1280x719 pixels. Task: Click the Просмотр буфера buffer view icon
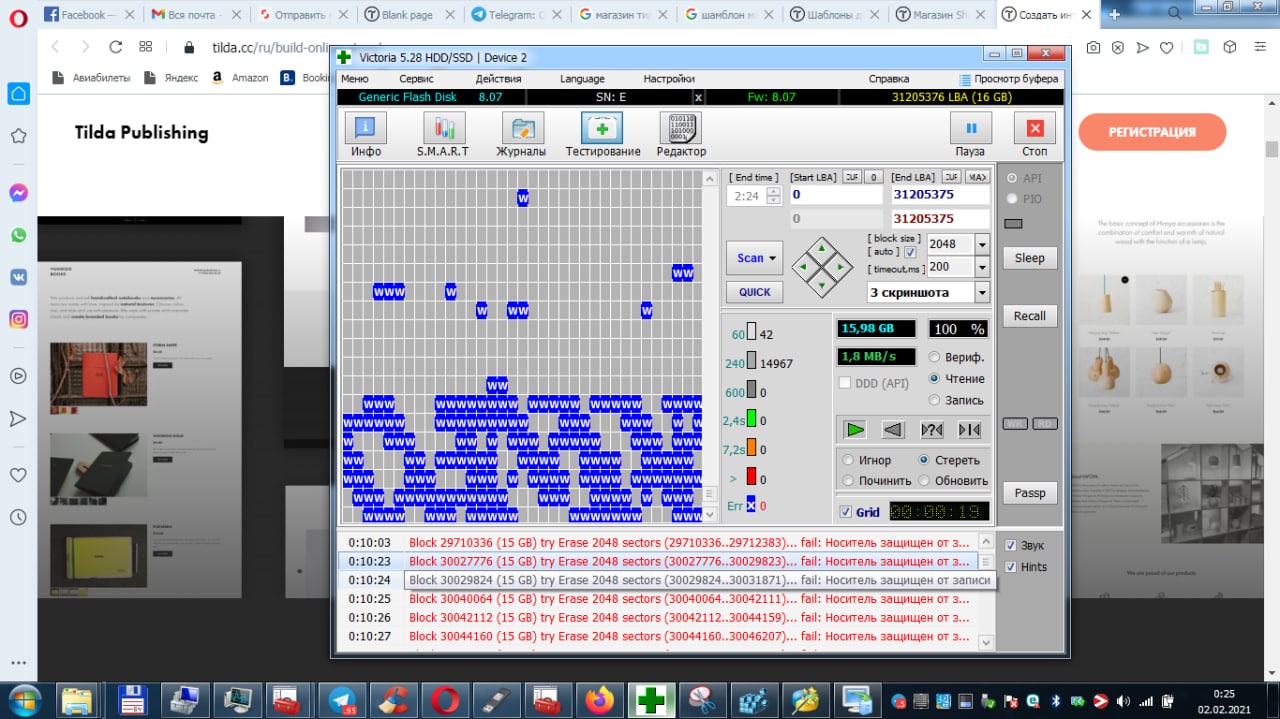tap(965, 79)
